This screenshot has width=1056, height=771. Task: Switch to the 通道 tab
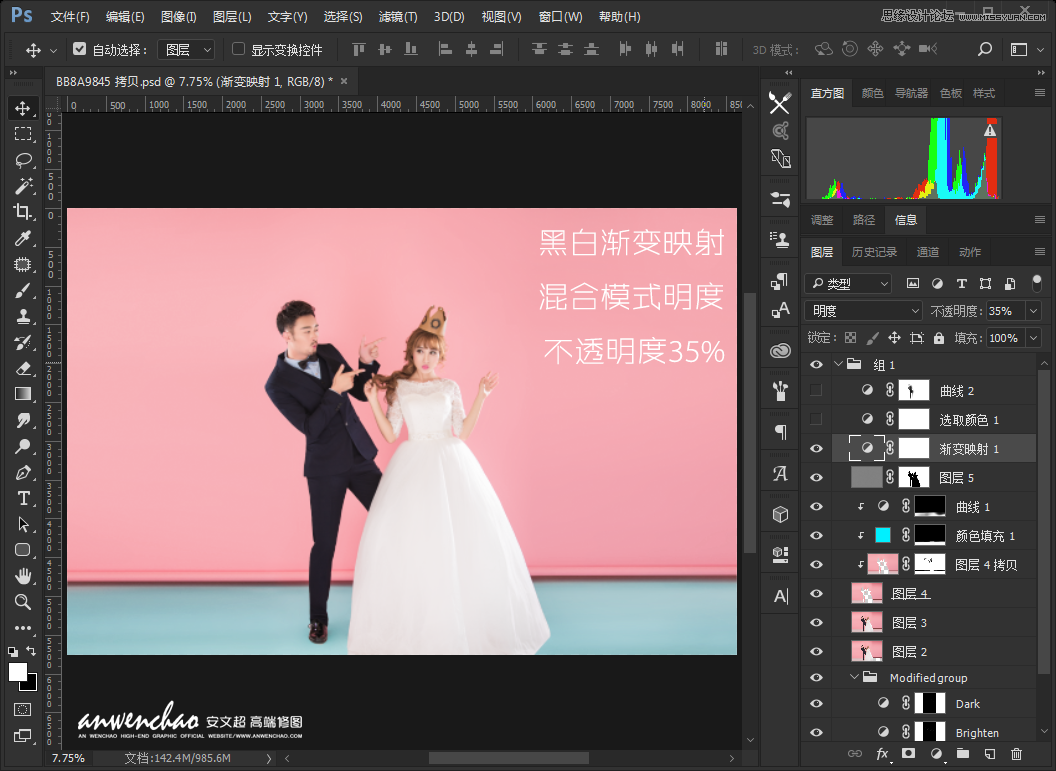click(927, 252)
